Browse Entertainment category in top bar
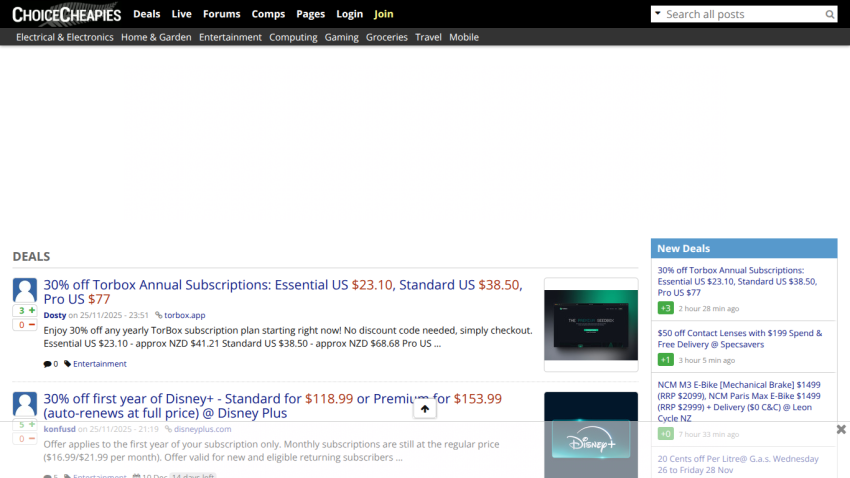 [x=230, y=37]
